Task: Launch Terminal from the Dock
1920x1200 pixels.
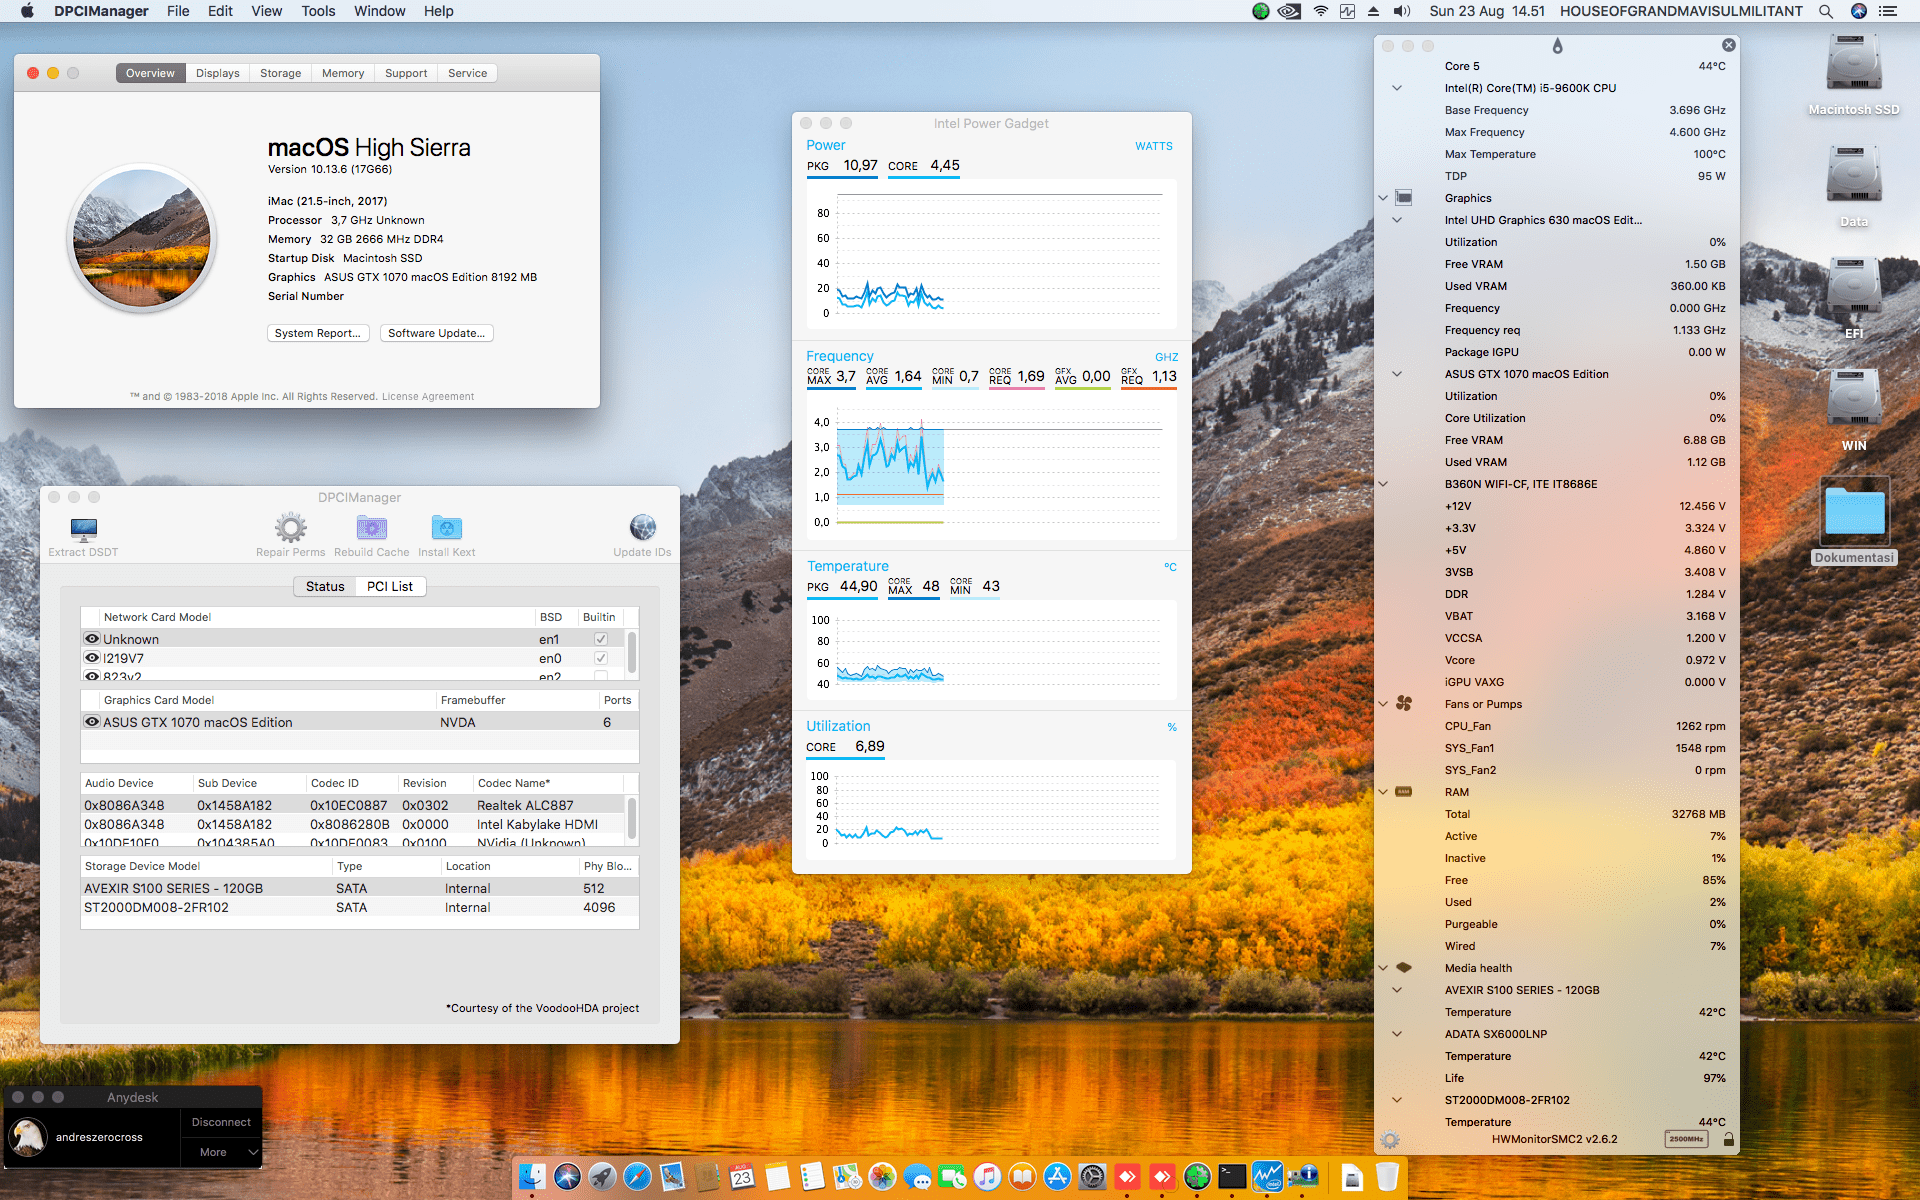Action: (x=1233, y=1177)
